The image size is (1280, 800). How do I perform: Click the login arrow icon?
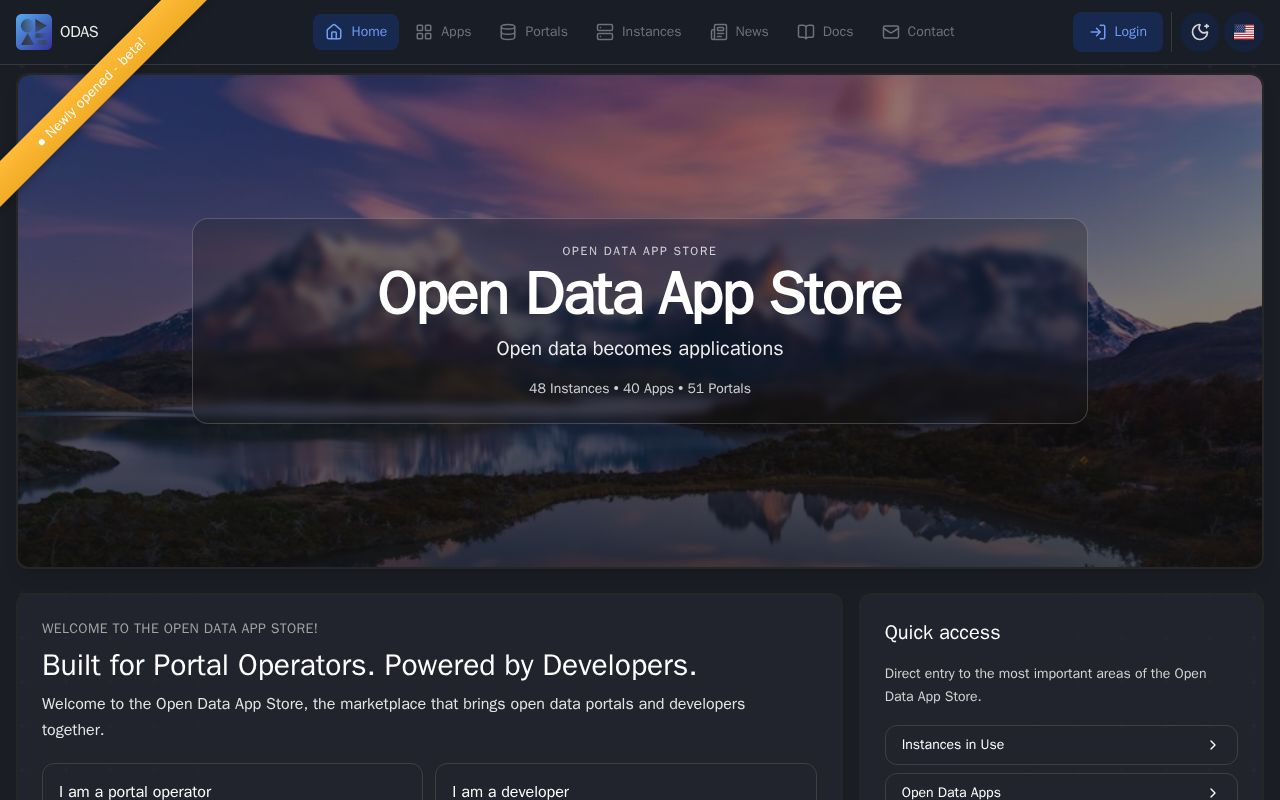1098,32
